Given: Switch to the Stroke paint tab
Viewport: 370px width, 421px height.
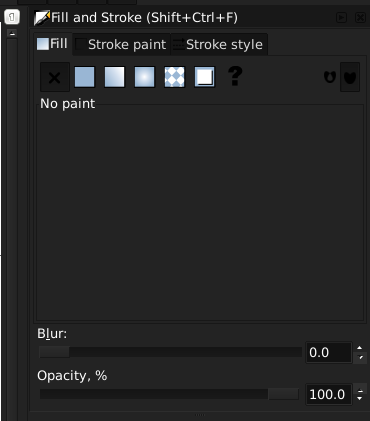Looking at the screenshot, I should (122, 44).
